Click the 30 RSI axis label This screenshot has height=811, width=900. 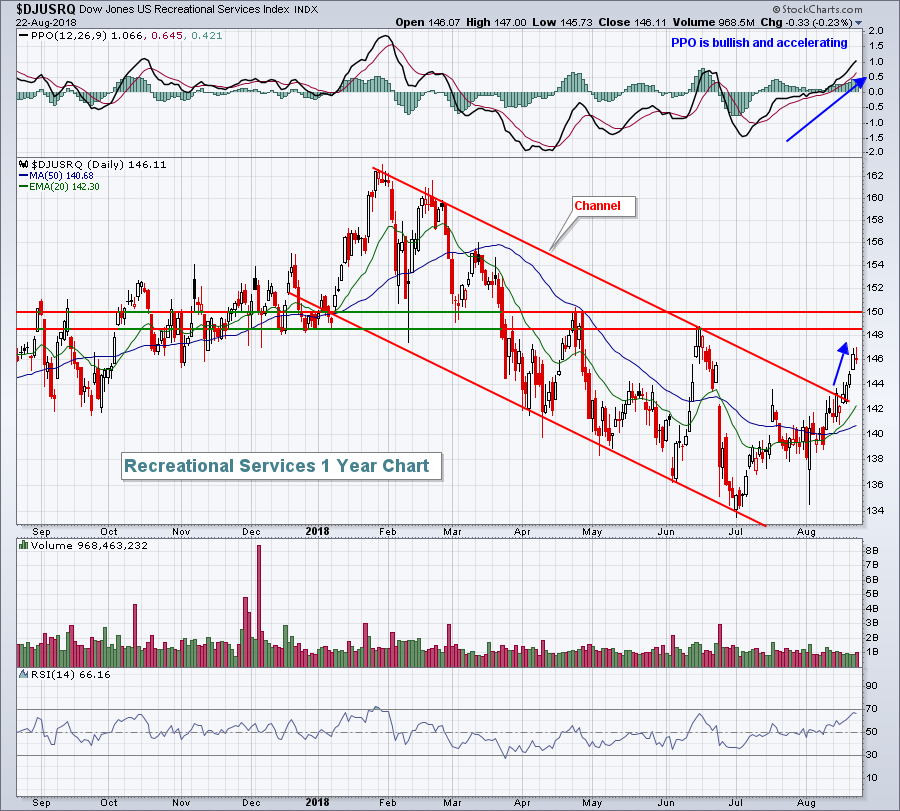tap(872, 755)
